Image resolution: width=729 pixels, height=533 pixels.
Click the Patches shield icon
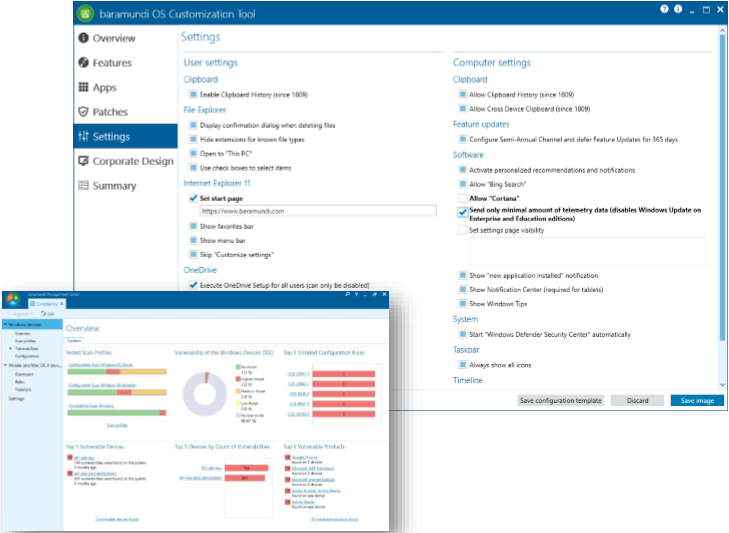click(84, 112)
